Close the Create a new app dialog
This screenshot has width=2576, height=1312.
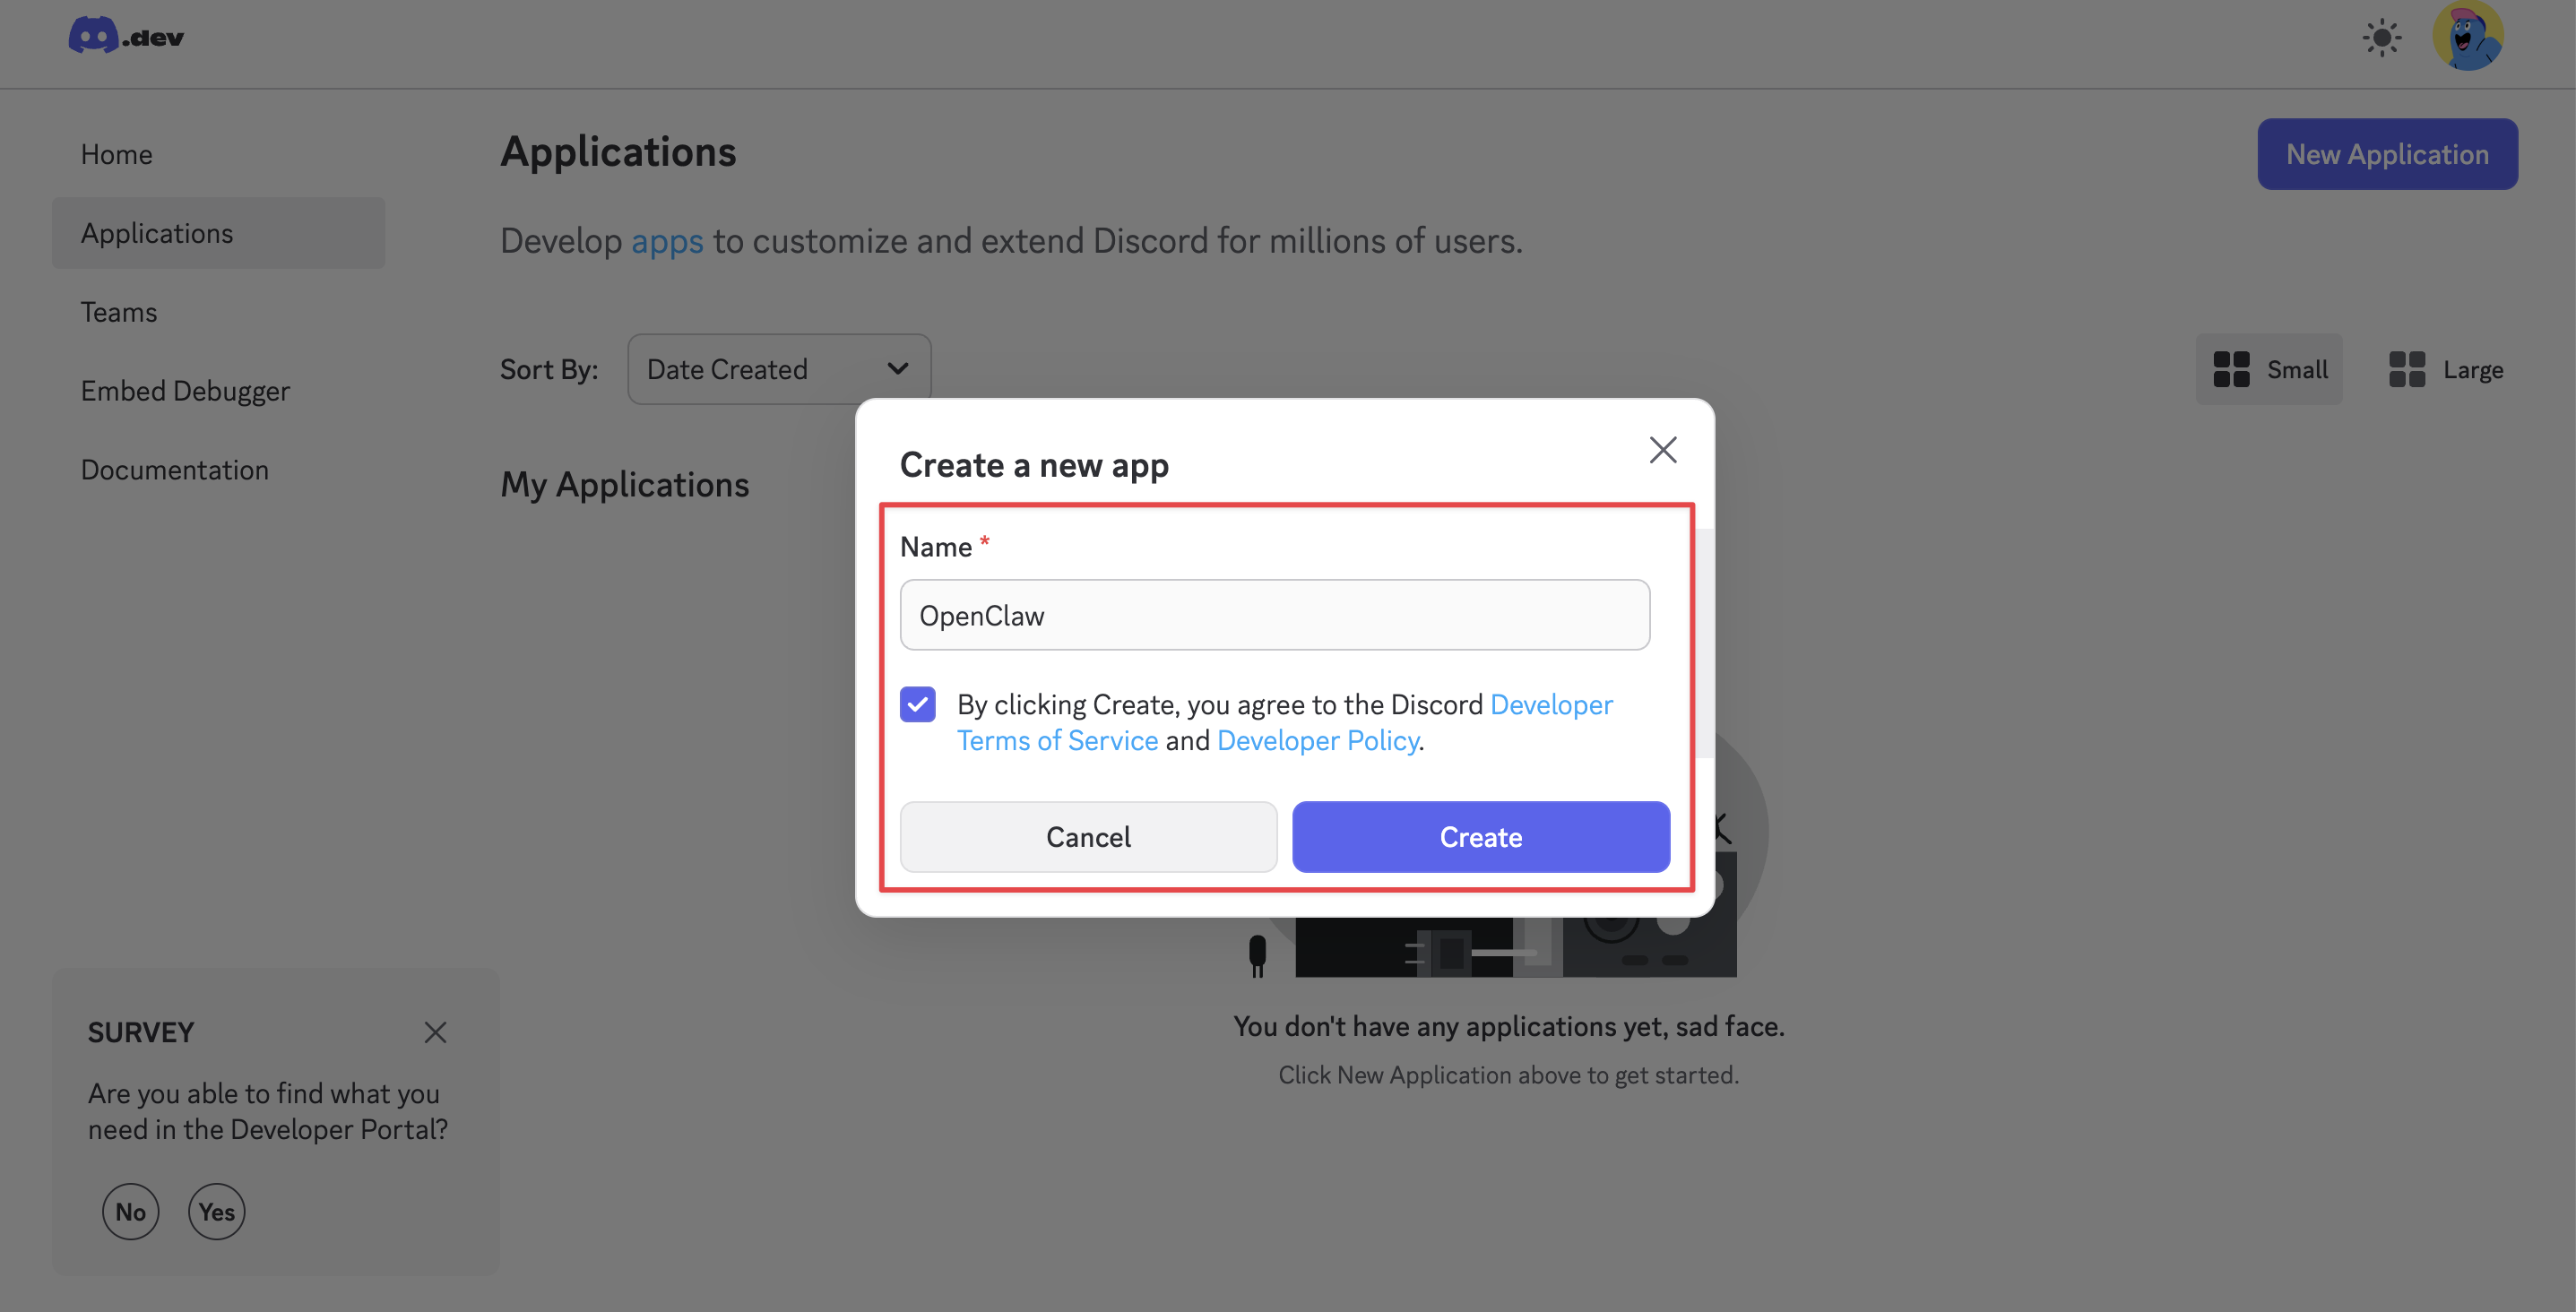tap(1662, 450)
